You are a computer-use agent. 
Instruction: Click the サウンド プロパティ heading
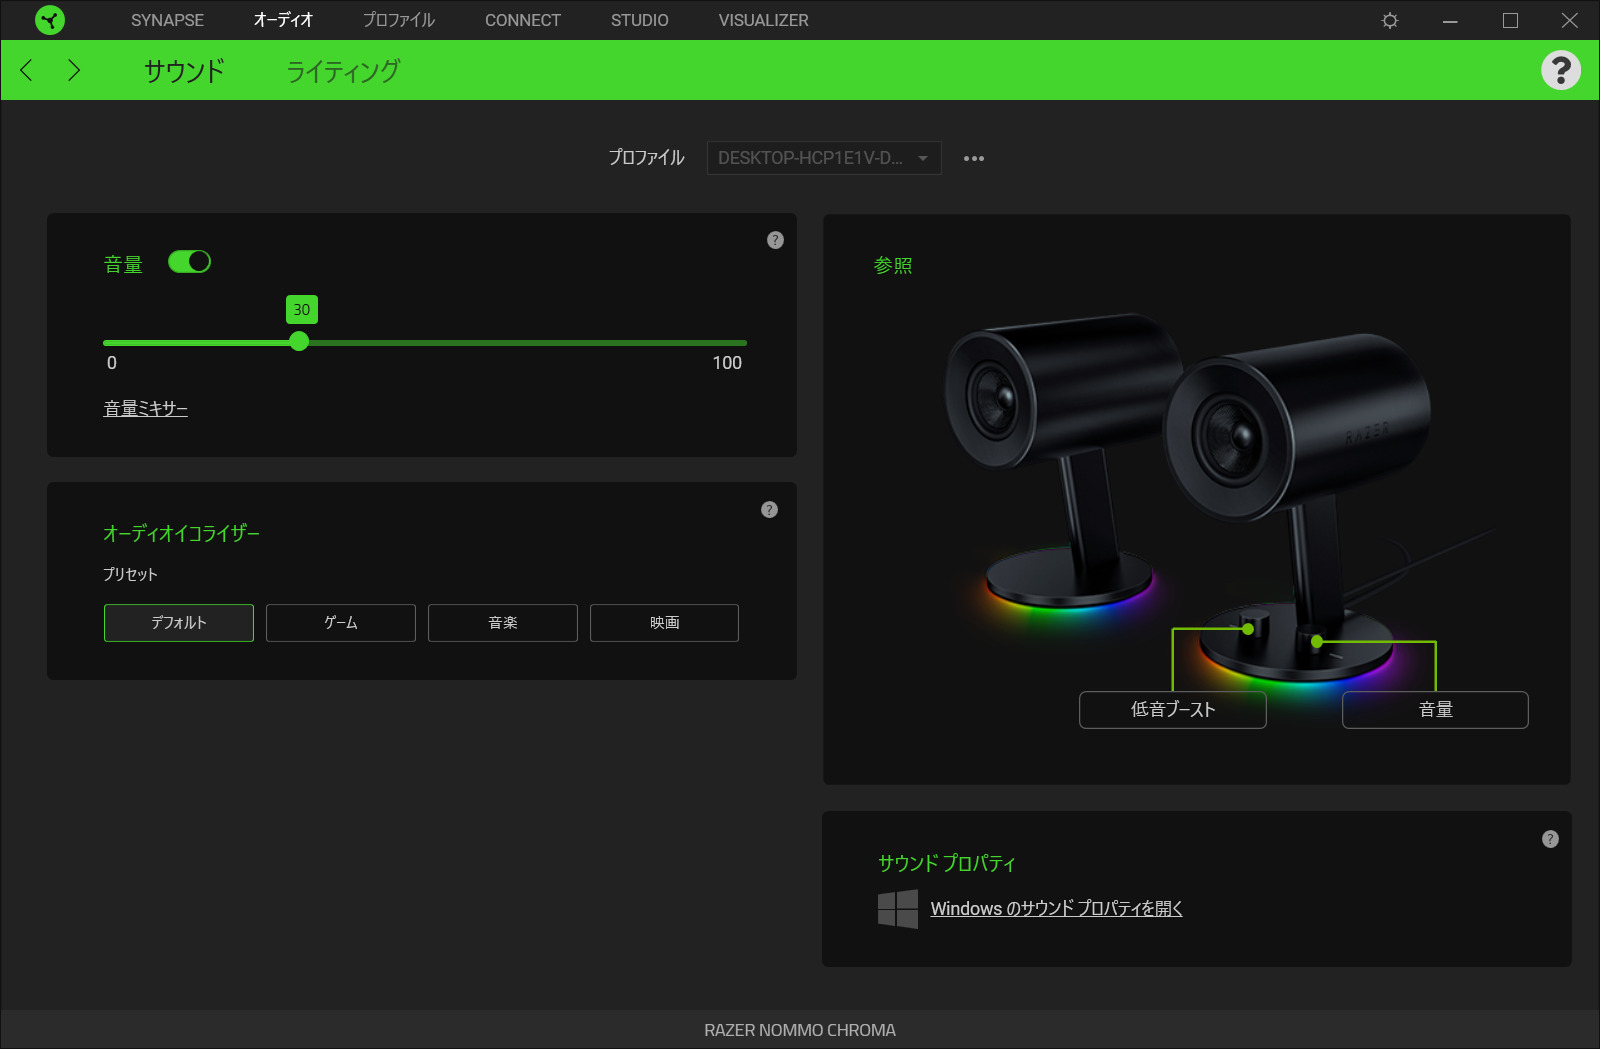pos(947,864)
